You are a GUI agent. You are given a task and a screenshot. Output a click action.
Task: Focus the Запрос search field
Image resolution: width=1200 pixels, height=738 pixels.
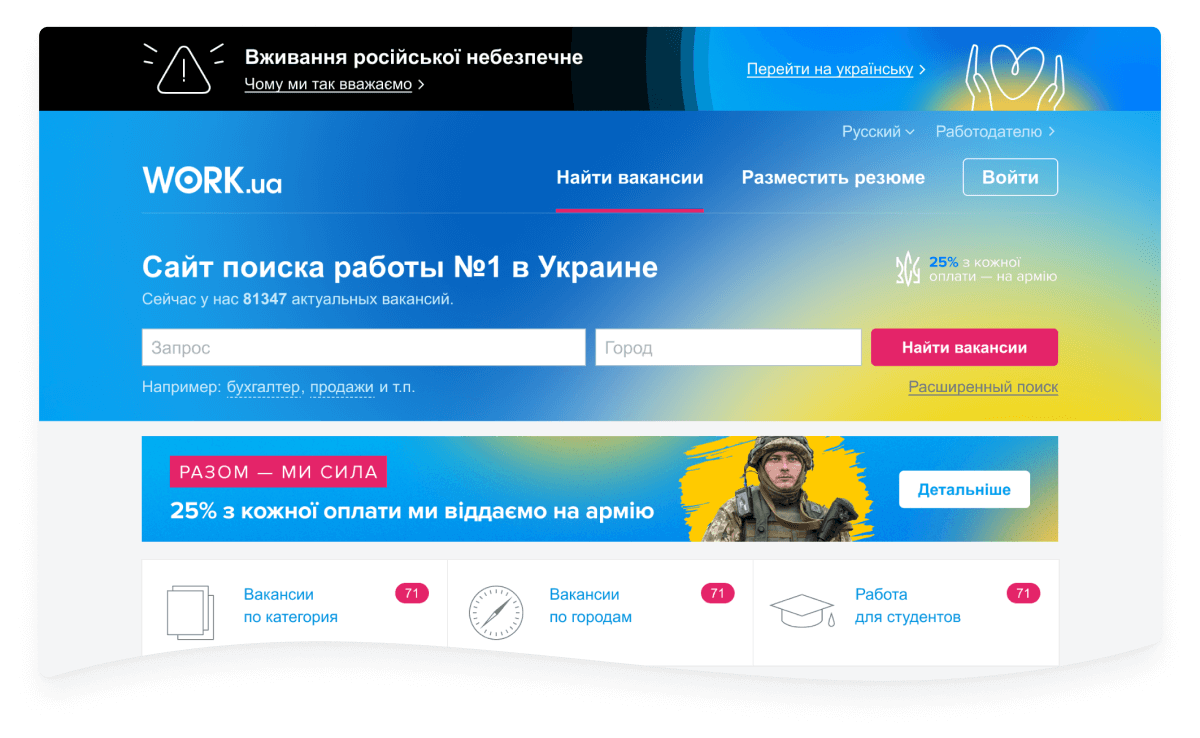(364, 347)
